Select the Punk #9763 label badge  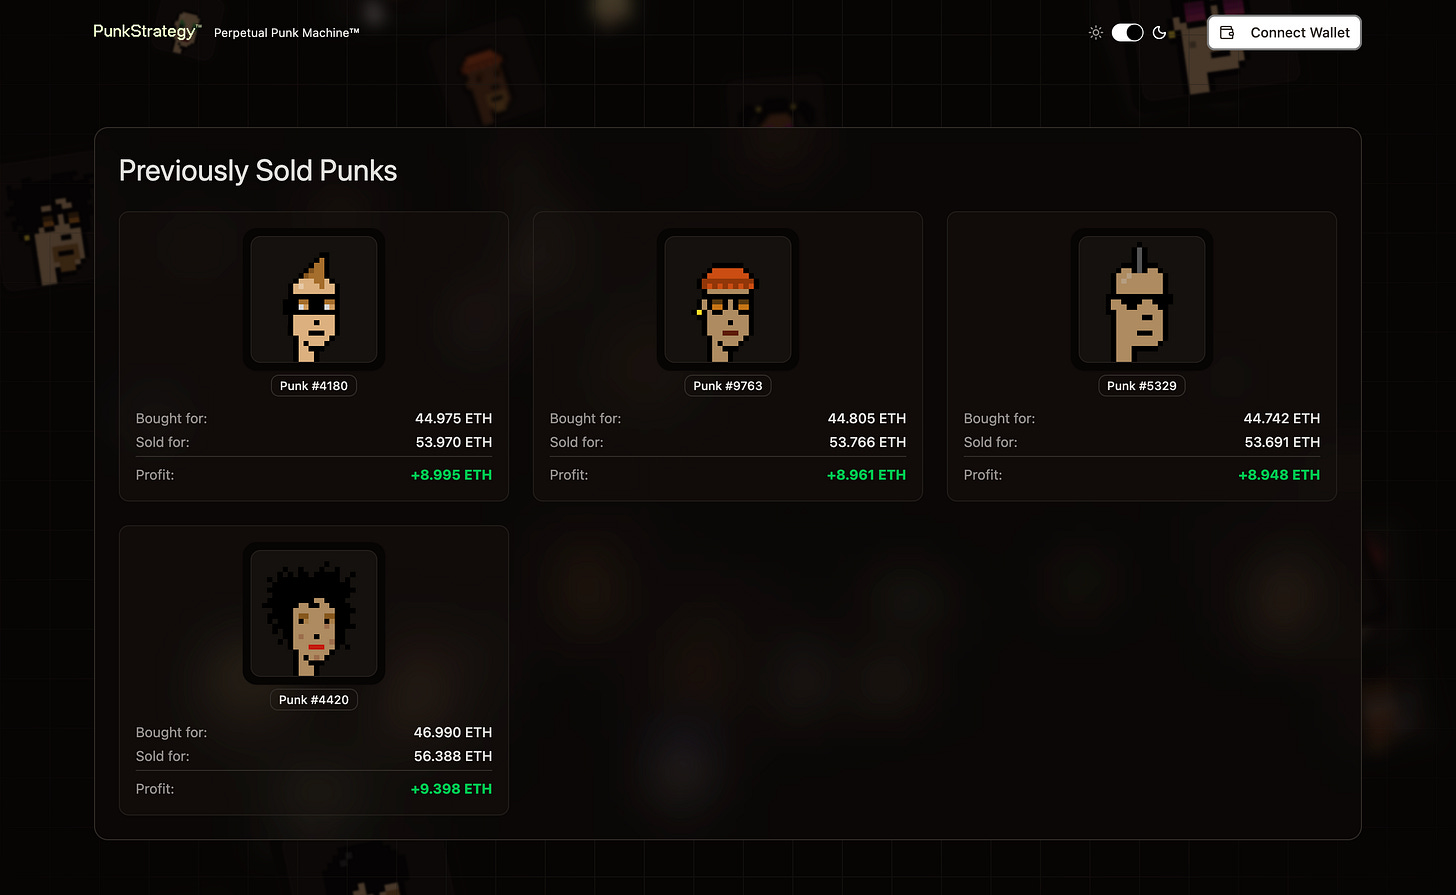click(x=728, y=386)
